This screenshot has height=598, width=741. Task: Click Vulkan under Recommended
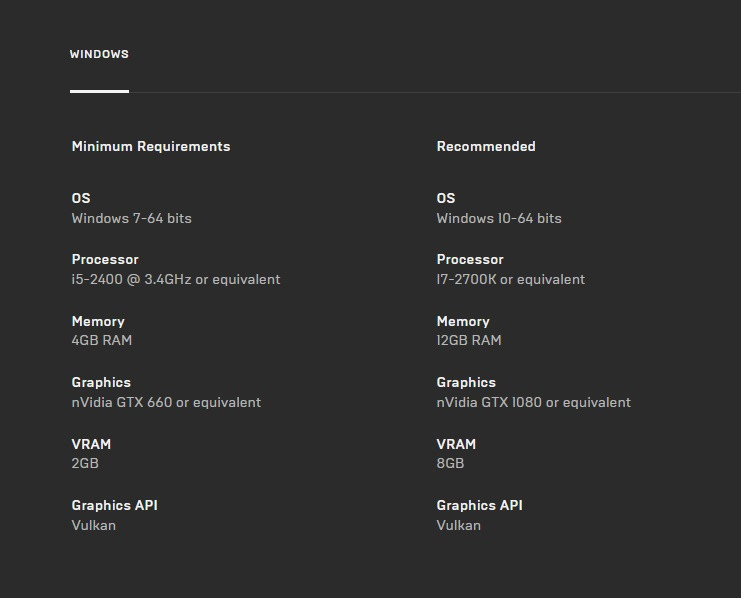tap(459, 525)
